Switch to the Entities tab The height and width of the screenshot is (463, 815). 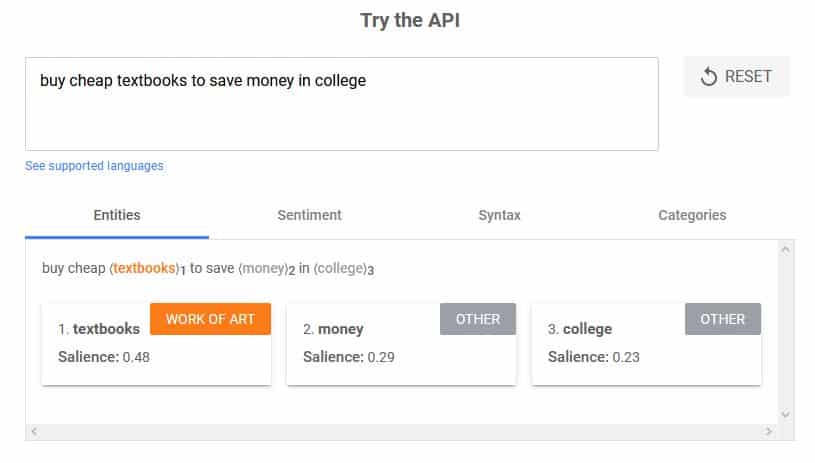click(x=117, y=215)
